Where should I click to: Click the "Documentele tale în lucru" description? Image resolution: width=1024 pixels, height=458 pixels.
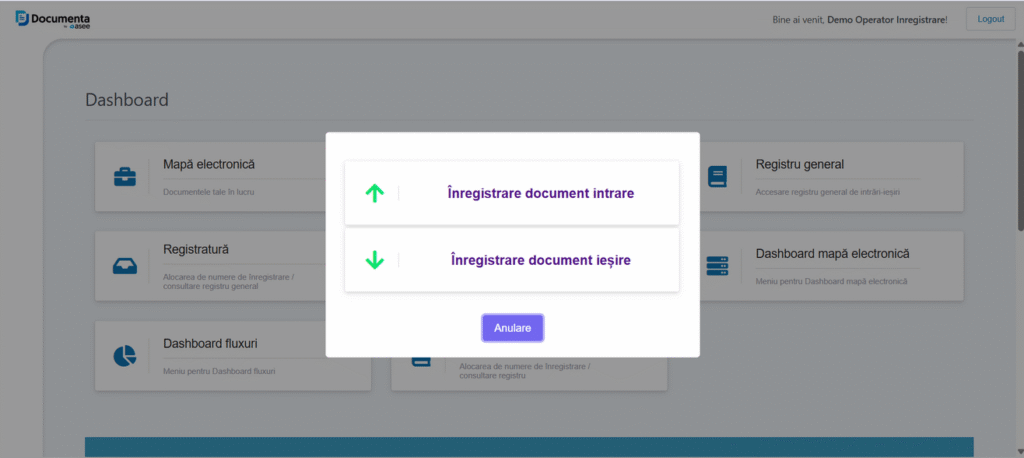point(201,191)
